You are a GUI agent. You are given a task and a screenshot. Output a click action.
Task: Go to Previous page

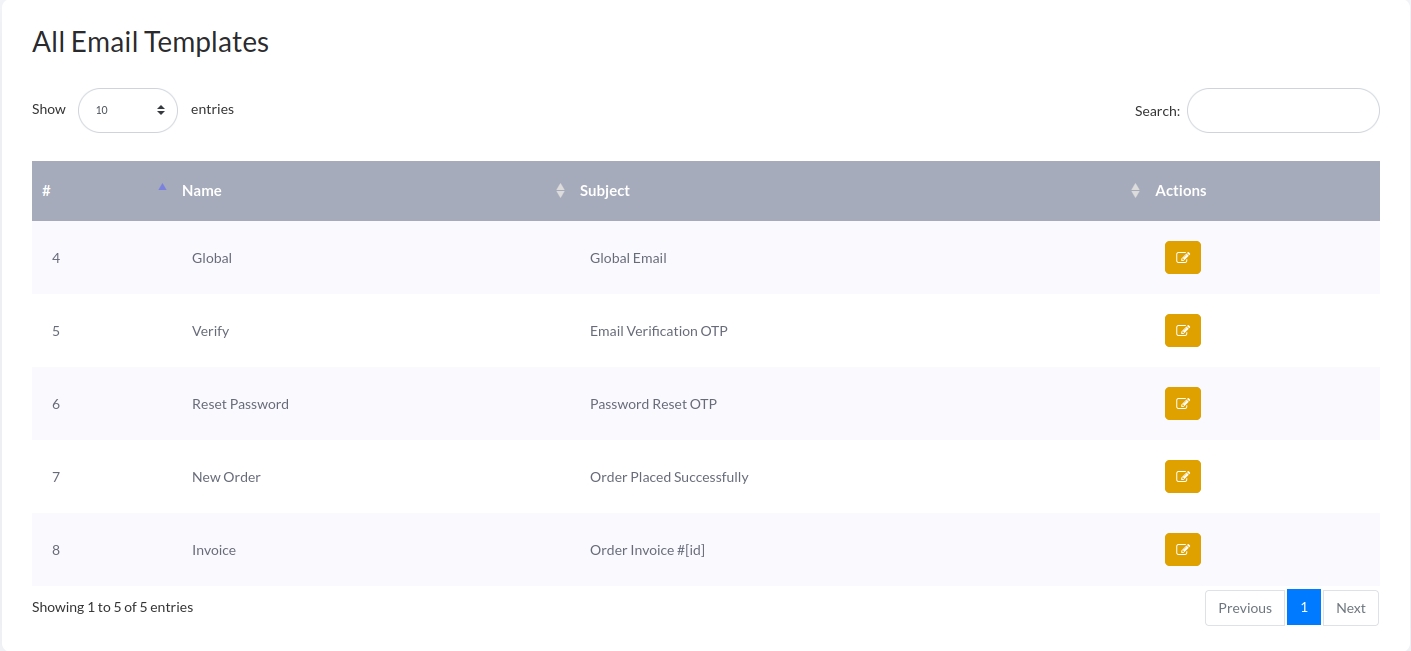point(1244,608)
